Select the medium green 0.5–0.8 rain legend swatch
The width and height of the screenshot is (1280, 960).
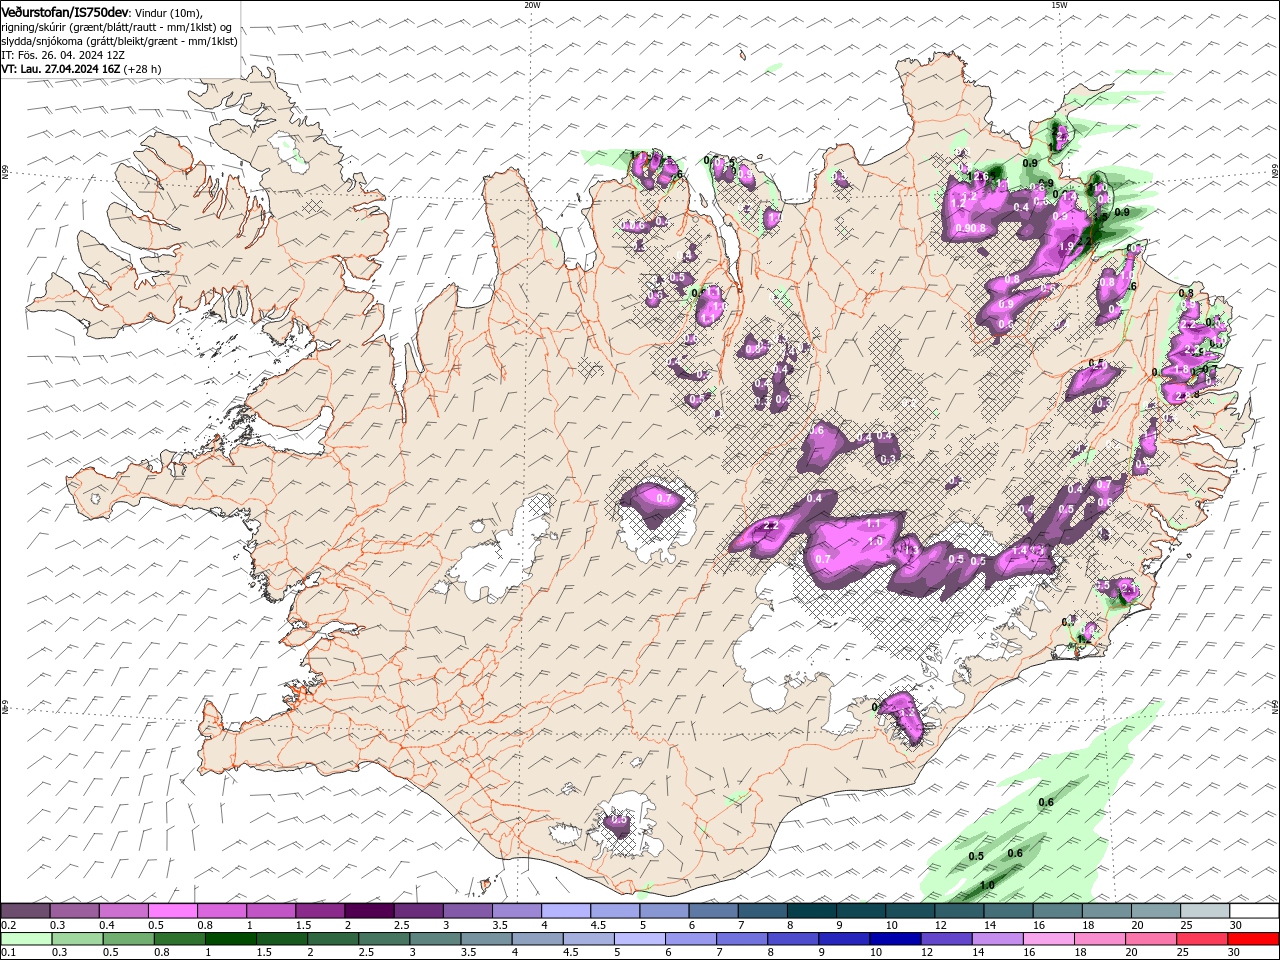pos(130,939)
